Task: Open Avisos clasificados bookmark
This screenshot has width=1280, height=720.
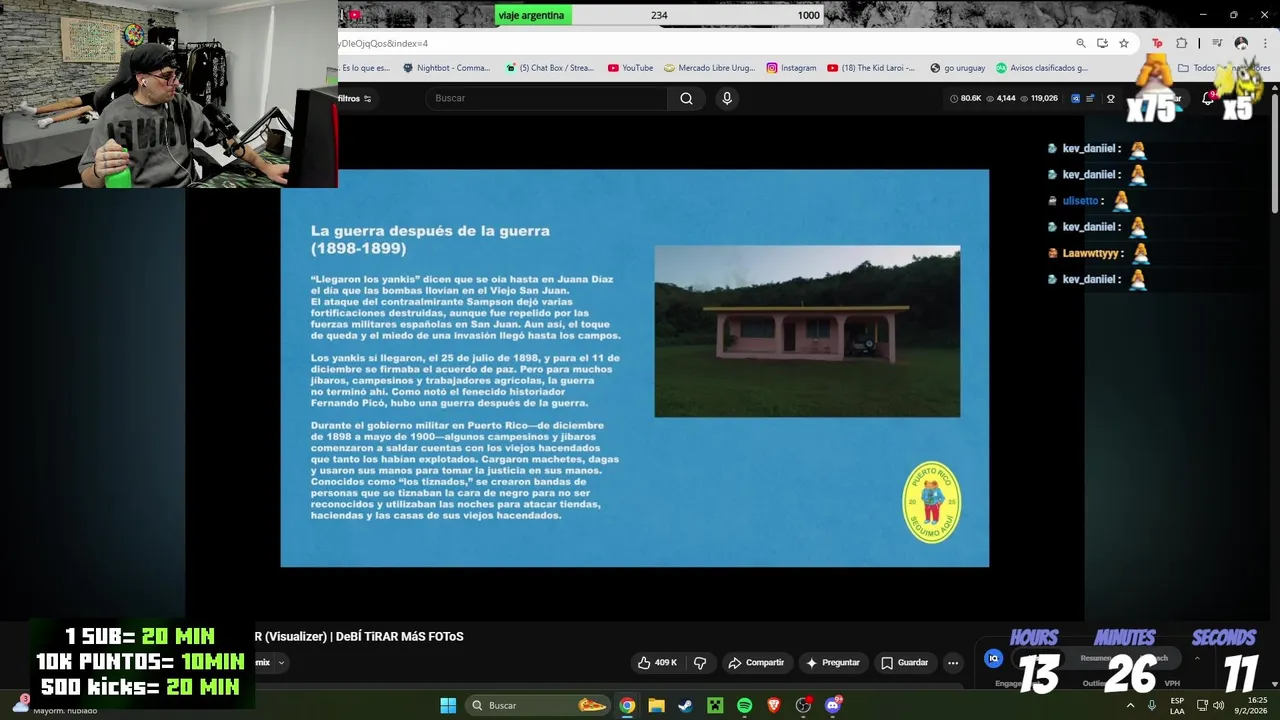Action: 1041,68
